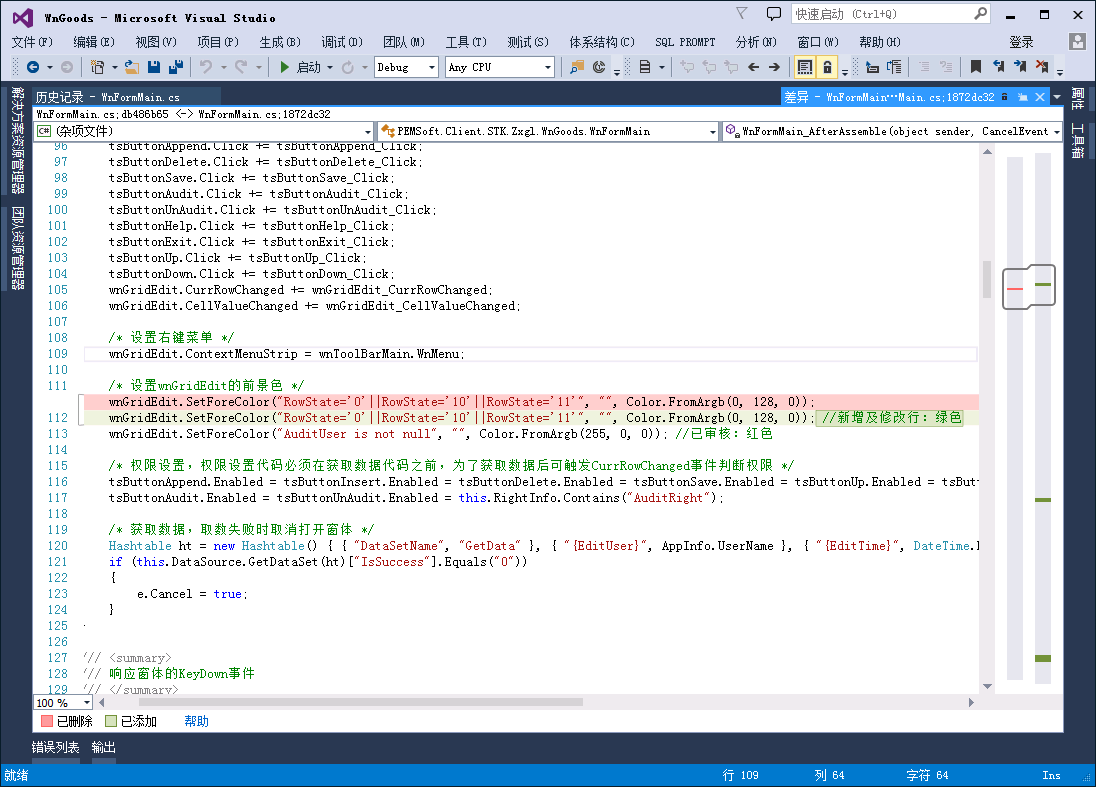This screenshot has width=1096, height=787.
Task: Click the Save All double-floppy icon
Action: coord(175,67)
